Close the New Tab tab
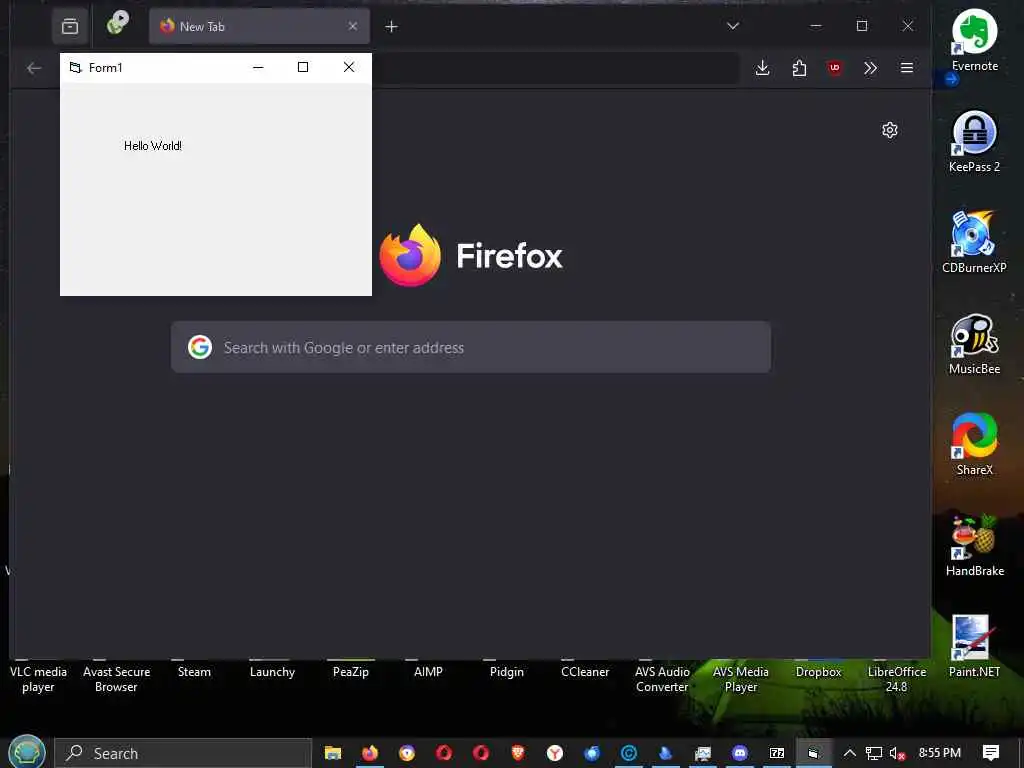The image size is (1024, 768). pos(353,26)
